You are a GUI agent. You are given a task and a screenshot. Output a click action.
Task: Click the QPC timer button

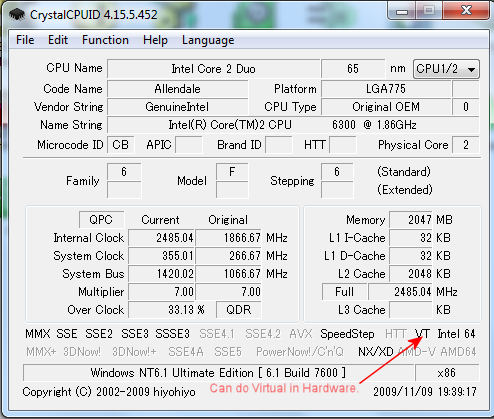point(101,220)
